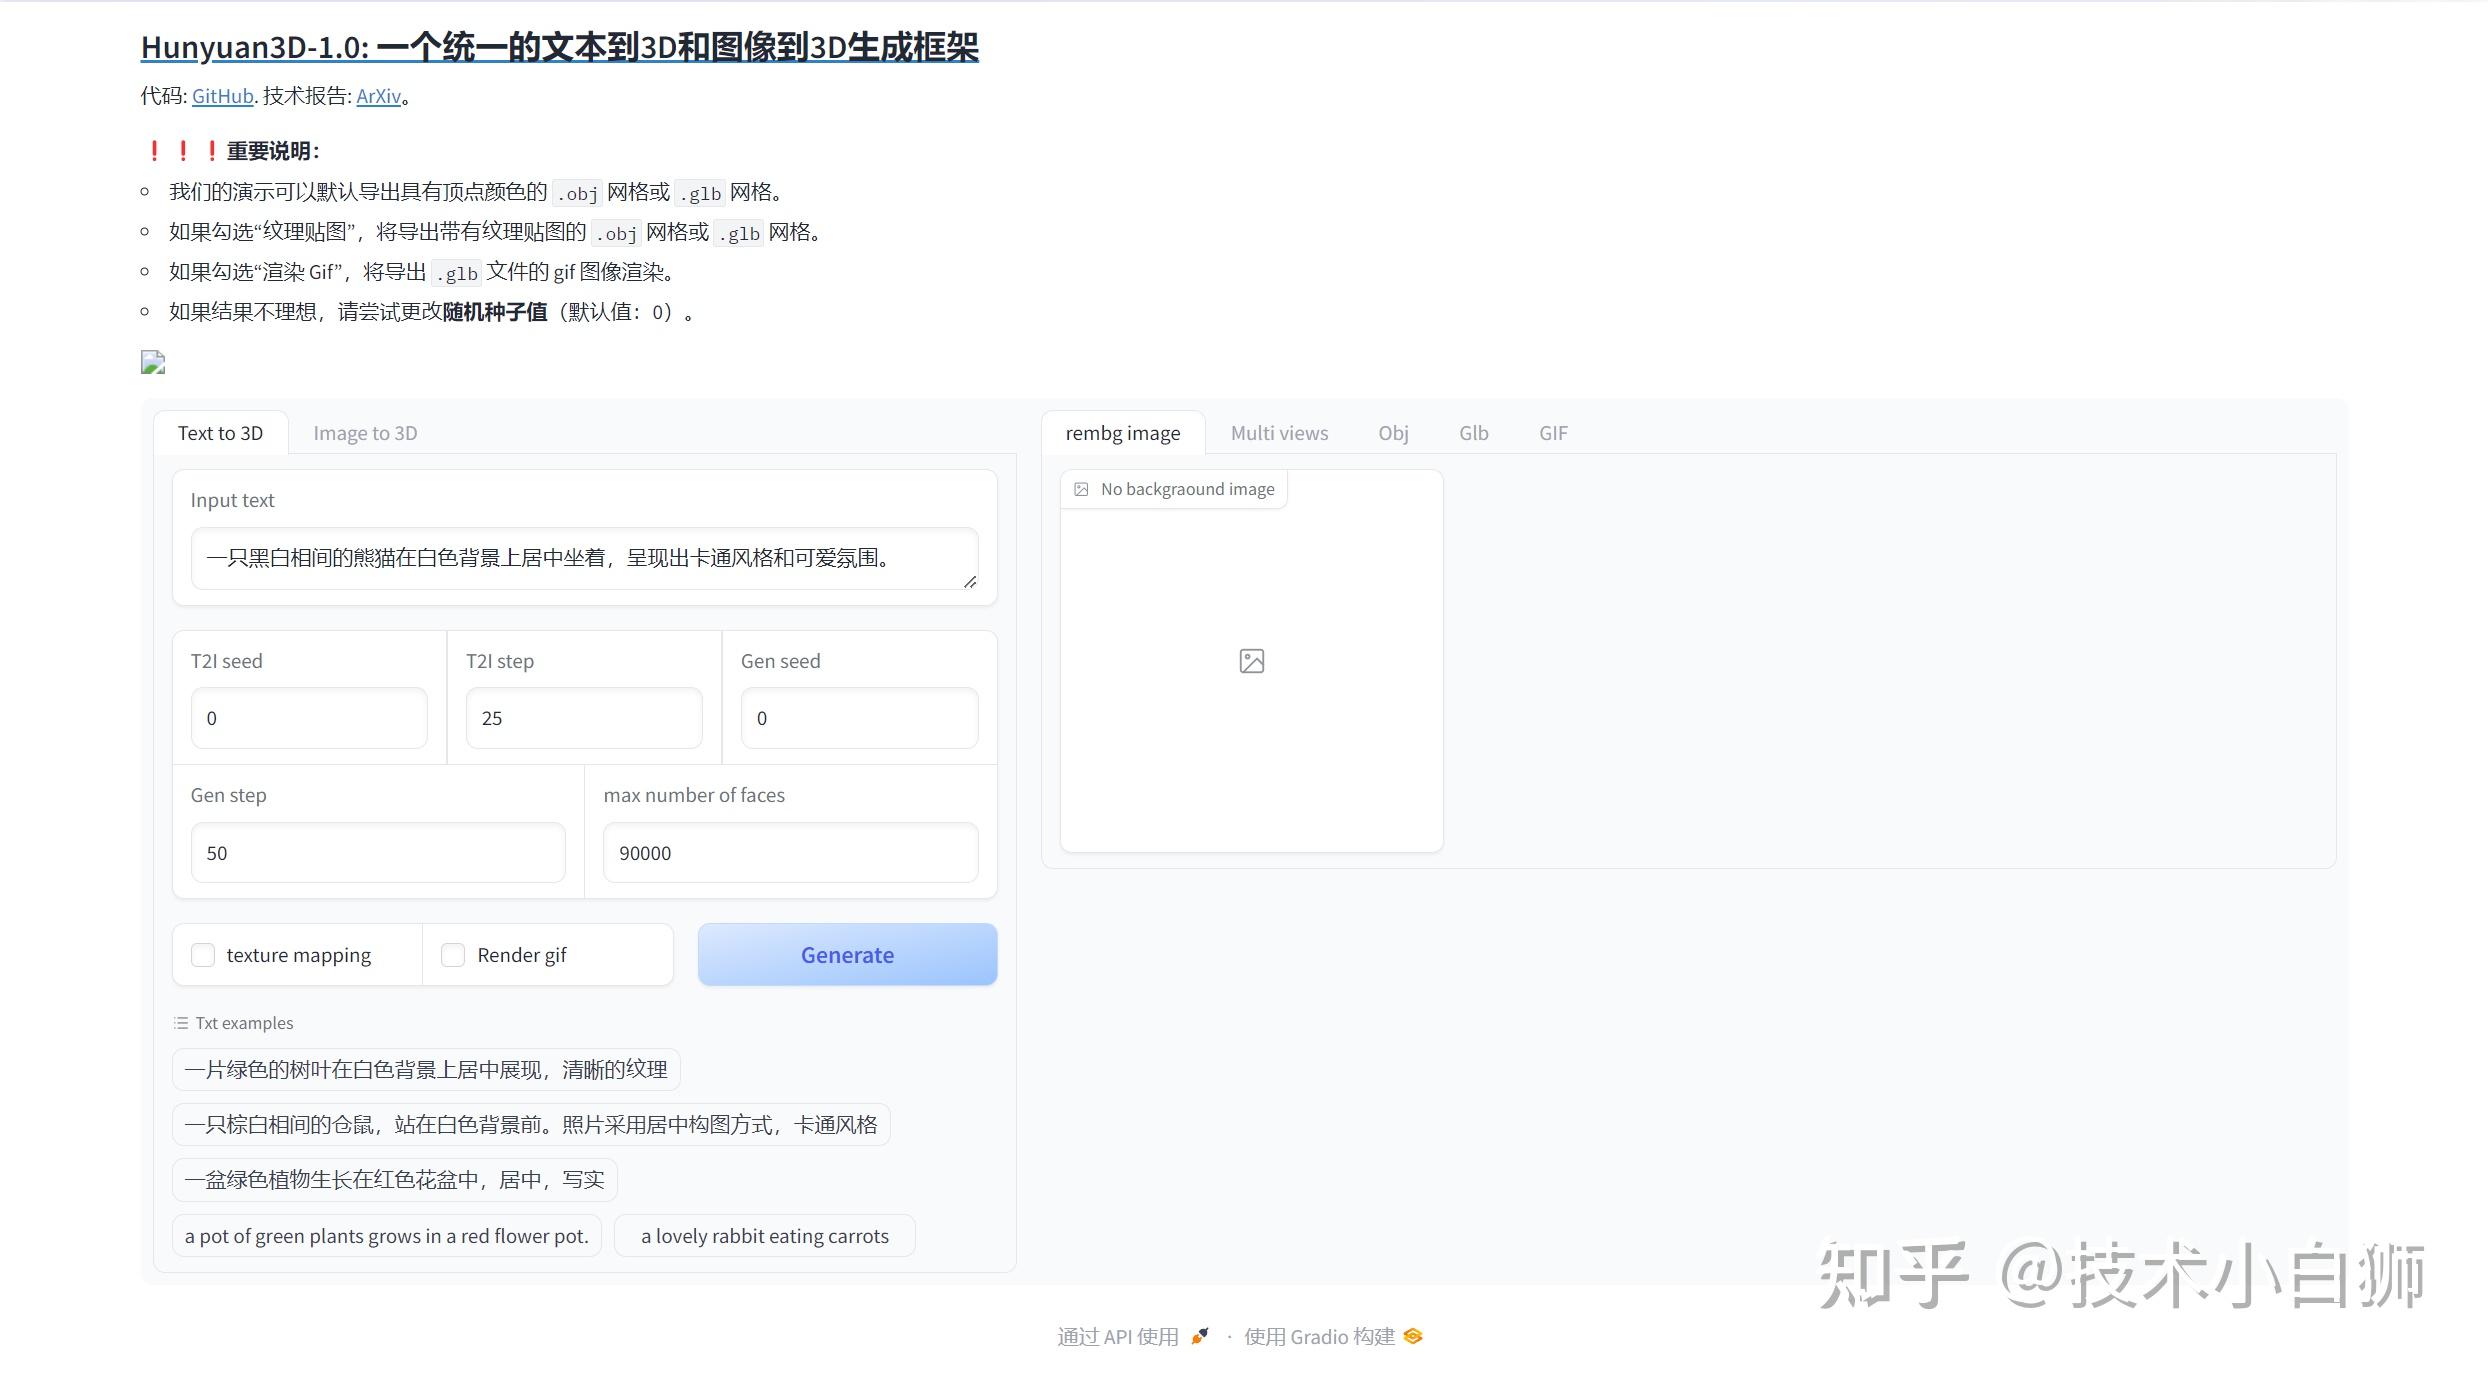Open the GitHub link
2488x1375 pixels.
pyautogui.click(x=221, y=96)
